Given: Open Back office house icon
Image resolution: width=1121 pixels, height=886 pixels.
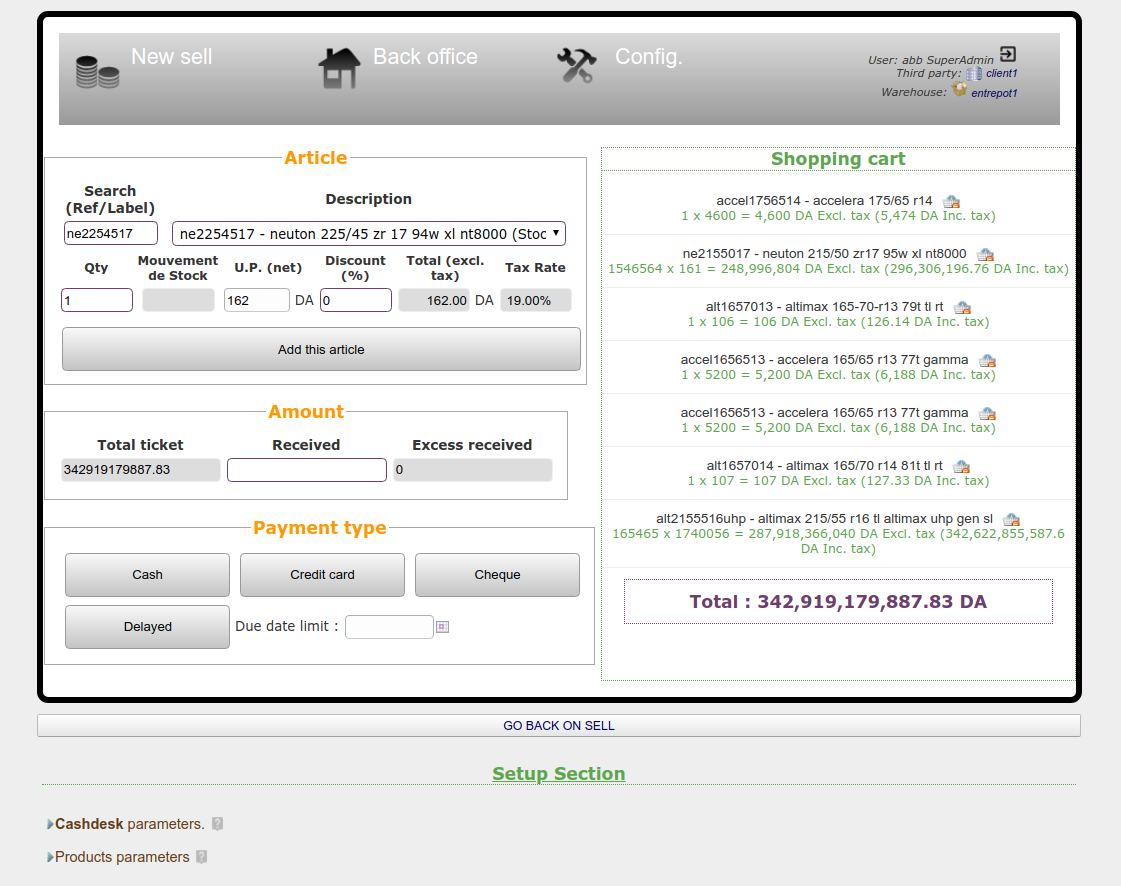Looking at the screenshot, I should pyautogui.click(x=339, y=69).
